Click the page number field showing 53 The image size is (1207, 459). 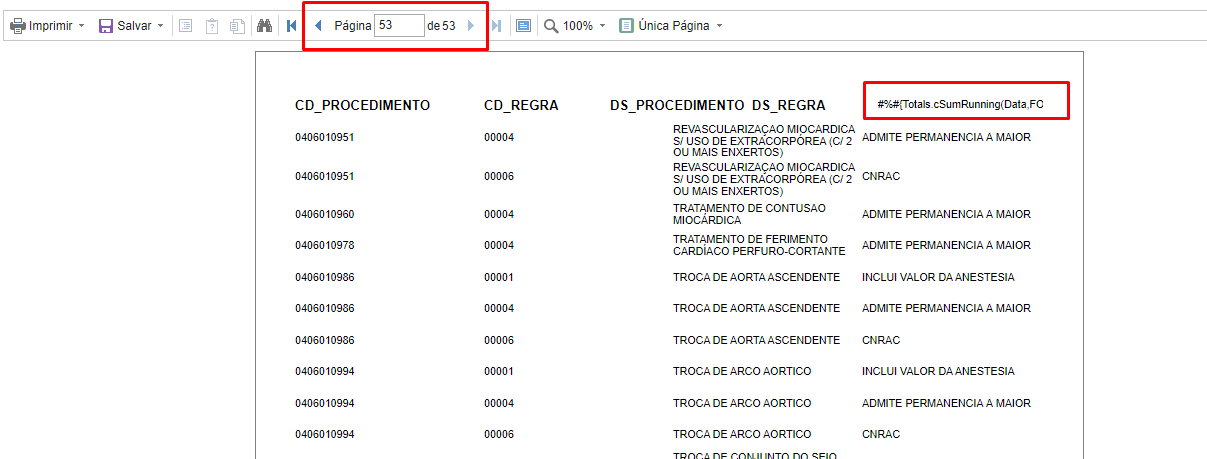pyautogui.click(x=399, y=26)
